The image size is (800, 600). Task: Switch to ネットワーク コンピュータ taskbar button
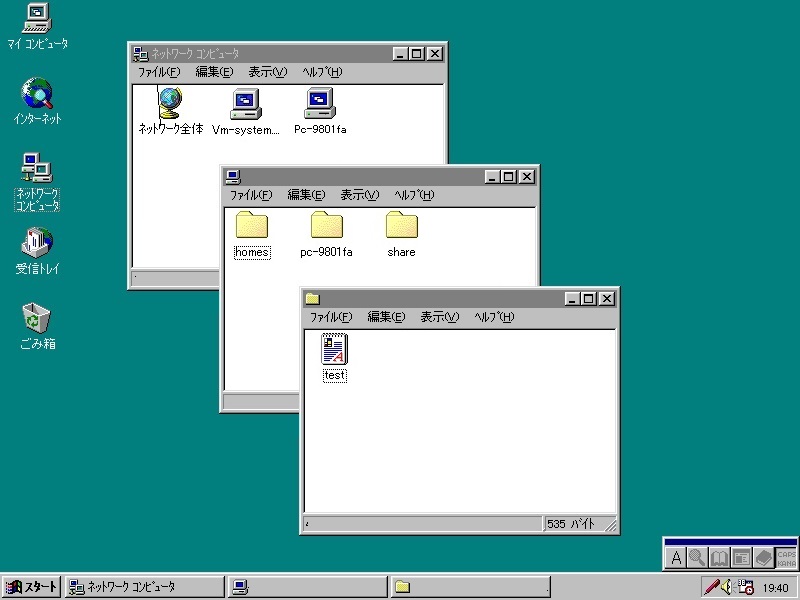pyautogui.click(x=144, y=587)
